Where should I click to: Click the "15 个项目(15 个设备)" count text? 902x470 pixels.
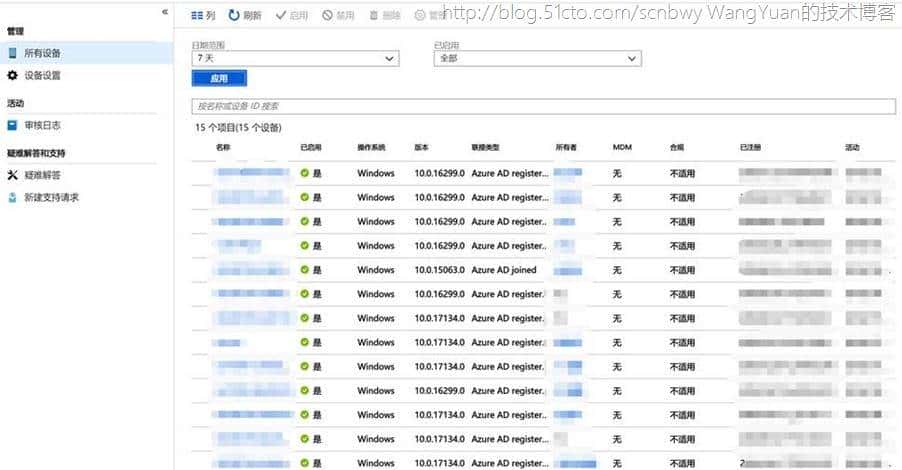pyautogui.click(x=238, y=128)
